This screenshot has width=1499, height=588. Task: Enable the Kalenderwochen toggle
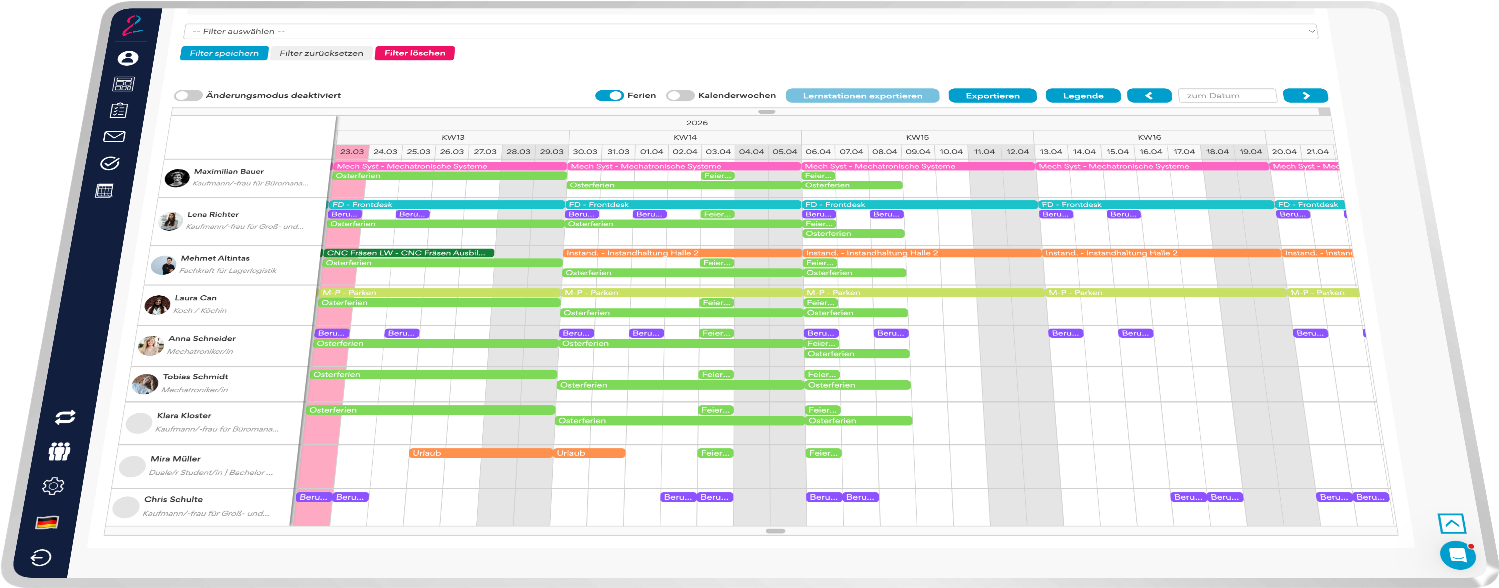tap(680, 96)
